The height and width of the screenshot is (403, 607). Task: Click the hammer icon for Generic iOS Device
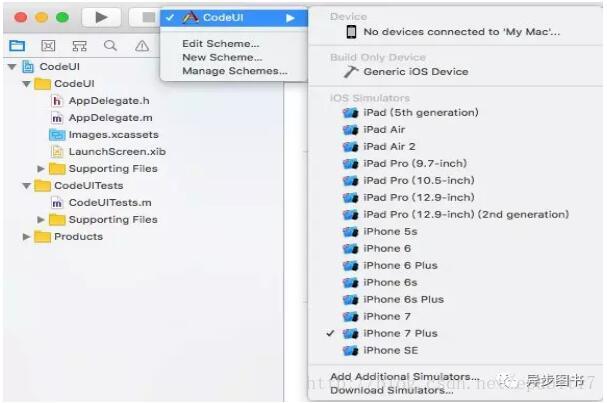pos(351,72)
